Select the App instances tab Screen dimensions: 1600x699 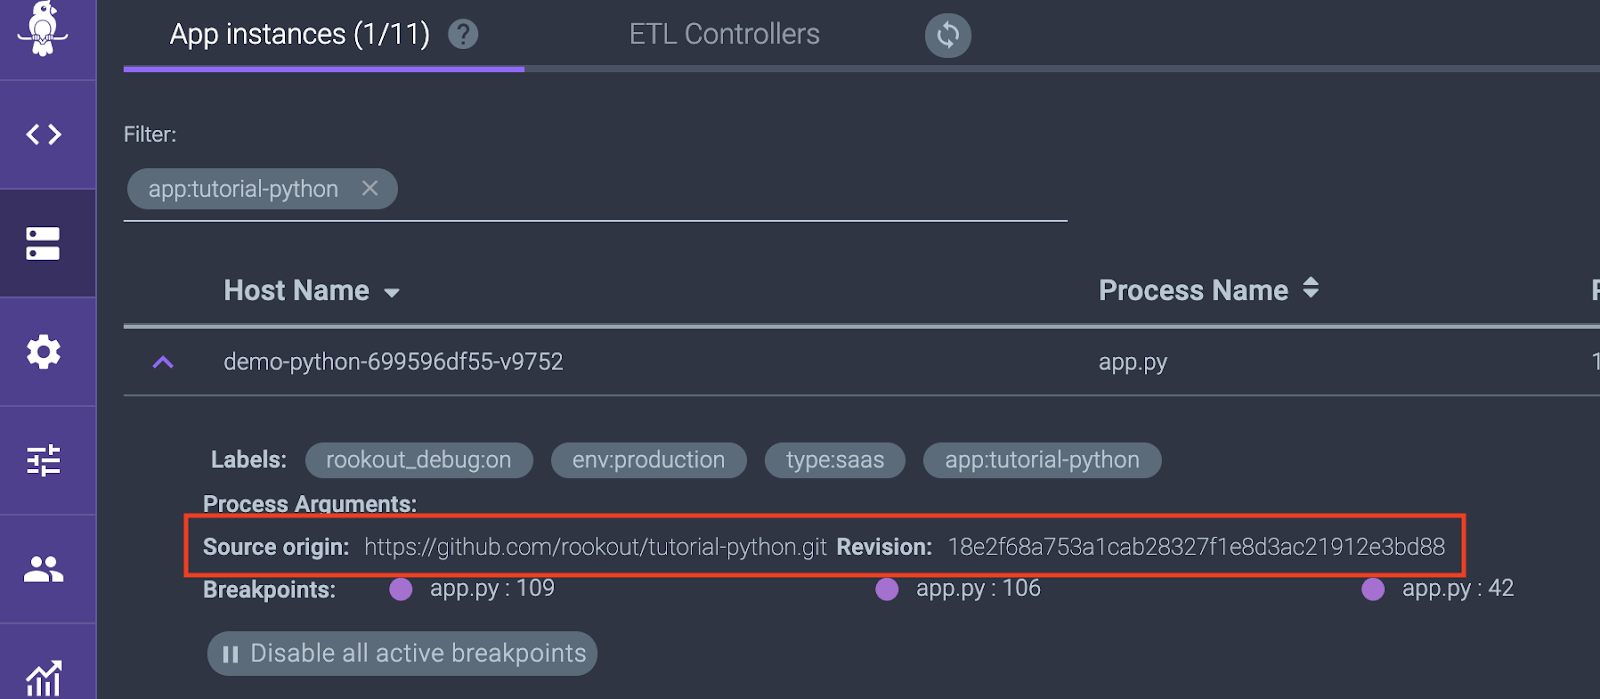pyautogui.click(x=299, y=34)
